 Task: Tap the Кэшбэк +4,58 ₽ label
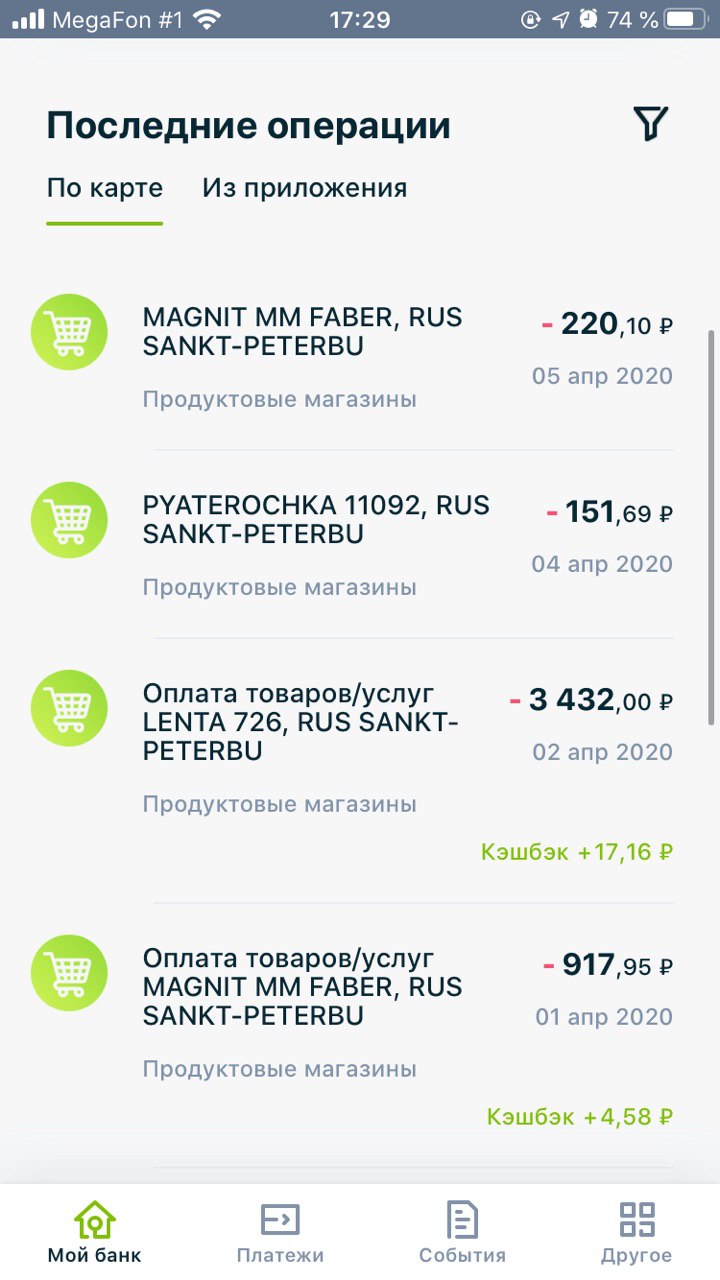coord(580,1116)
